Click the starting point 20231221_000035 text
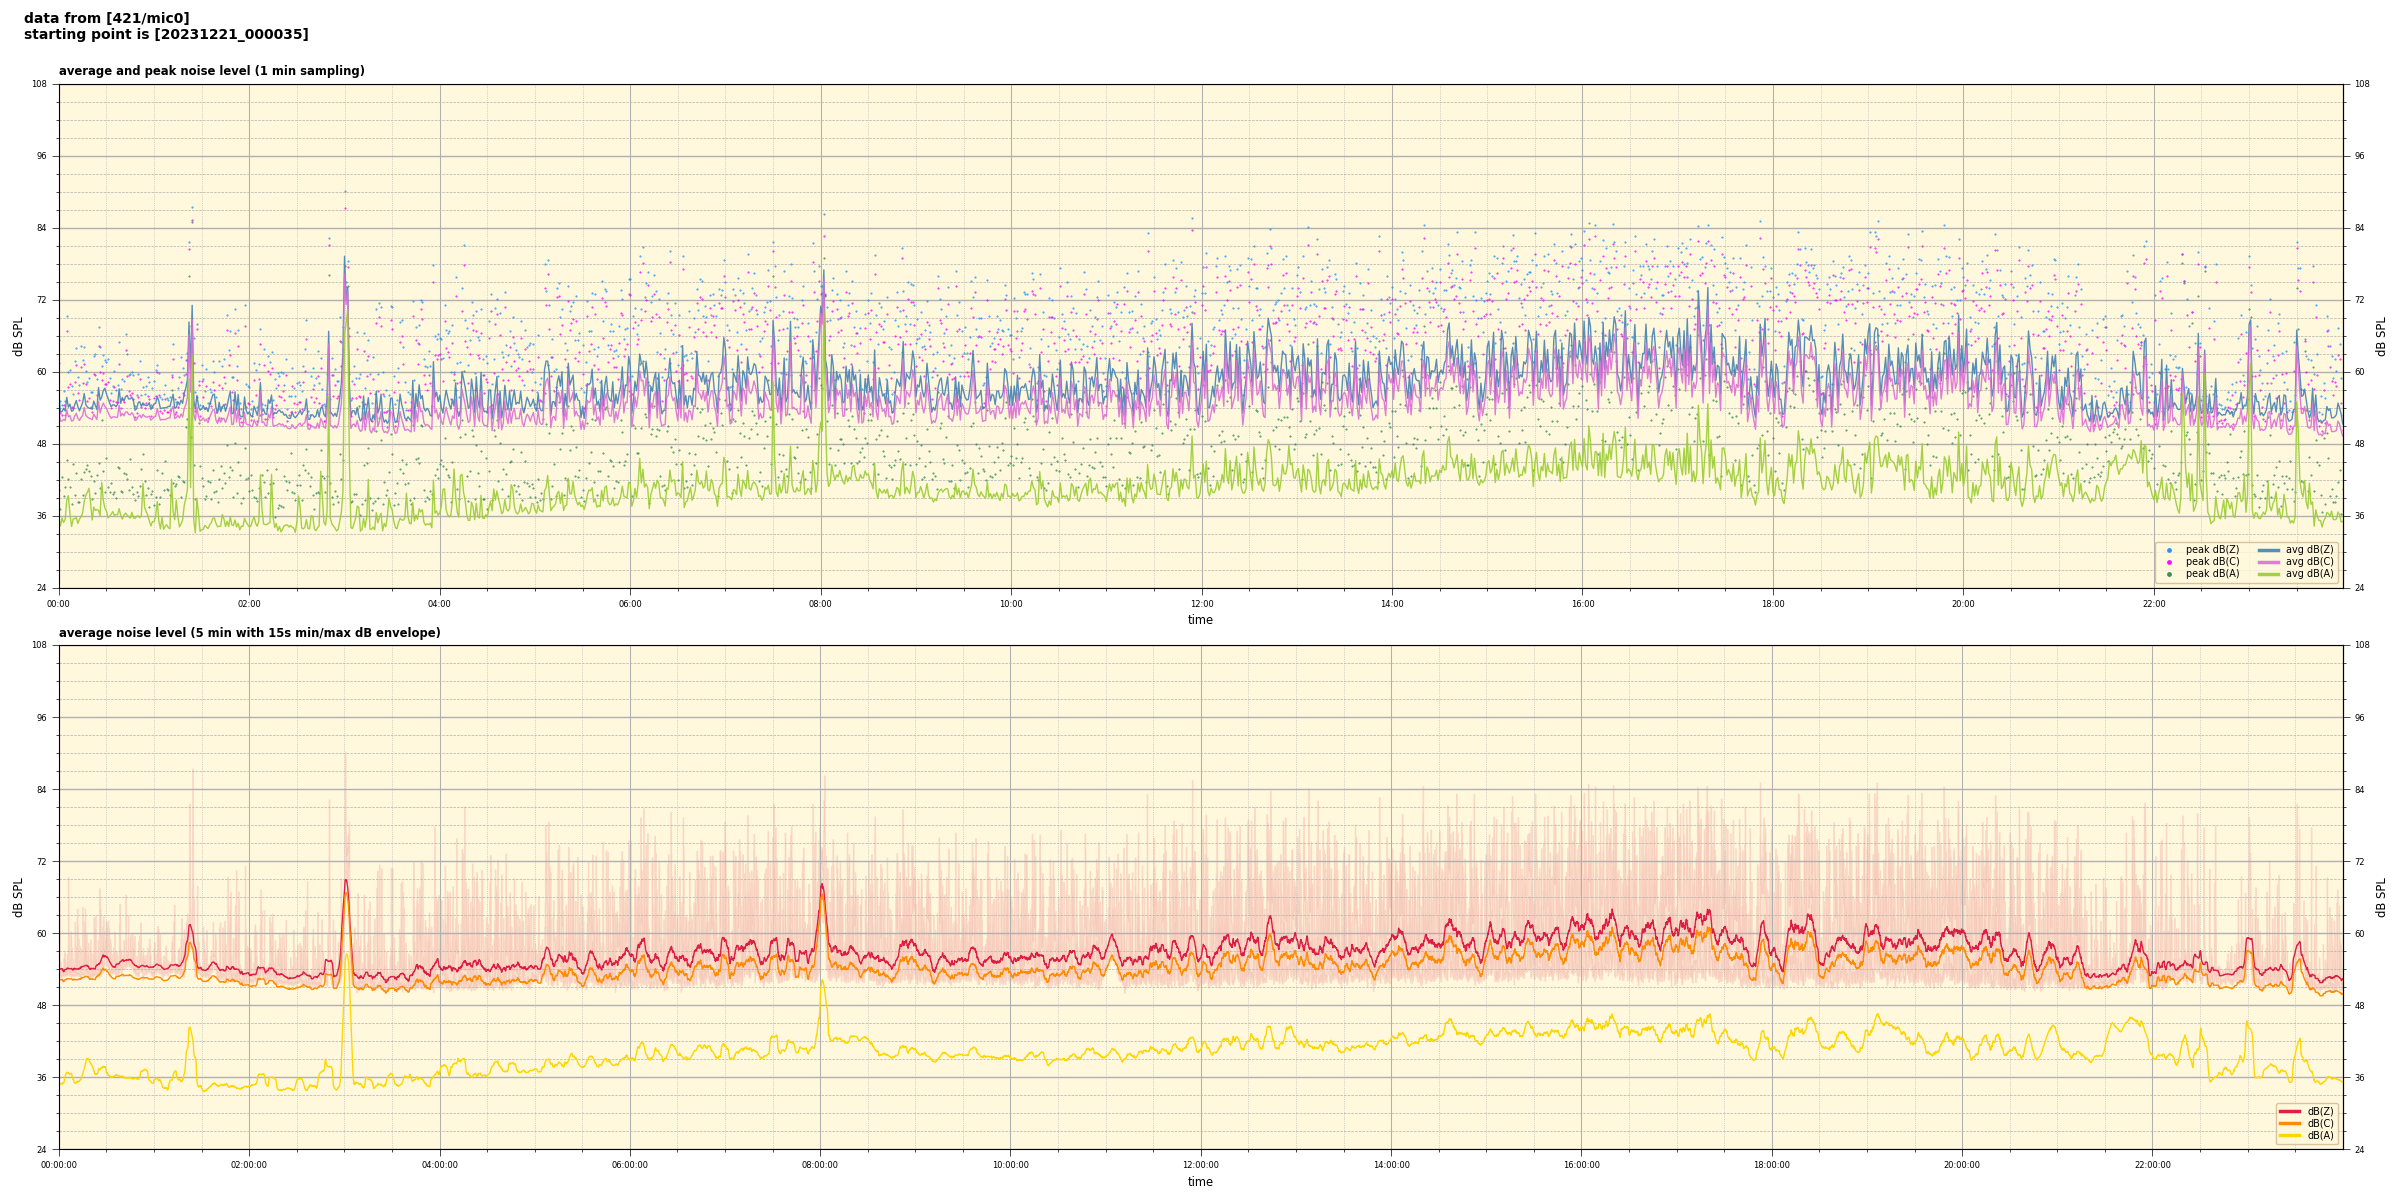This screenshot has height=1200, width=2400. click(x=166, y=35)
